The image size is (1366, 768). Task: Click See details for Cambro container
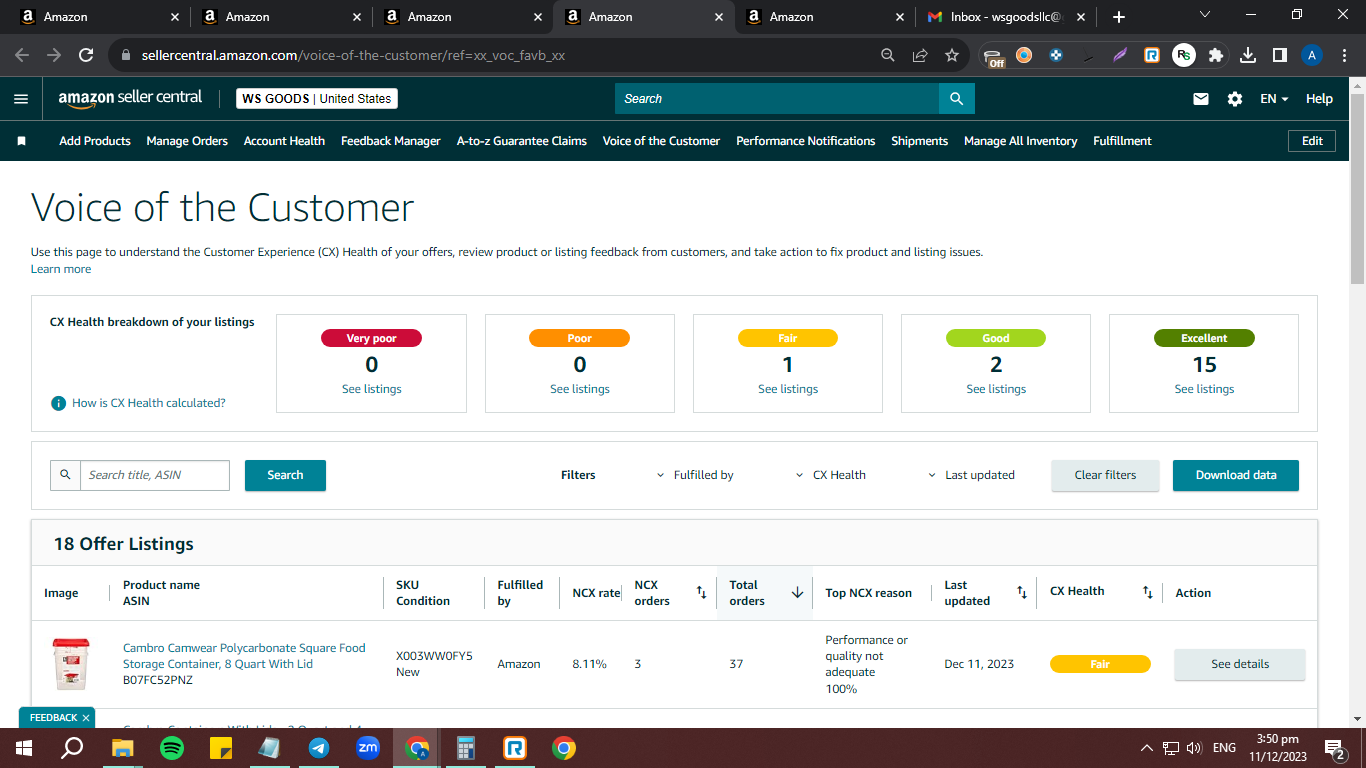1240,664
